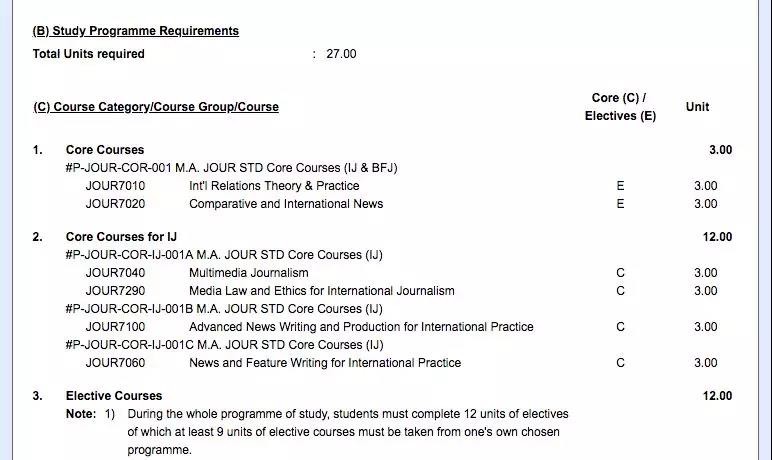This screenshot has width=772, height=460.
Task: Select Comparative and International News course
Action: pyautogui.click(x=286, y=204)
